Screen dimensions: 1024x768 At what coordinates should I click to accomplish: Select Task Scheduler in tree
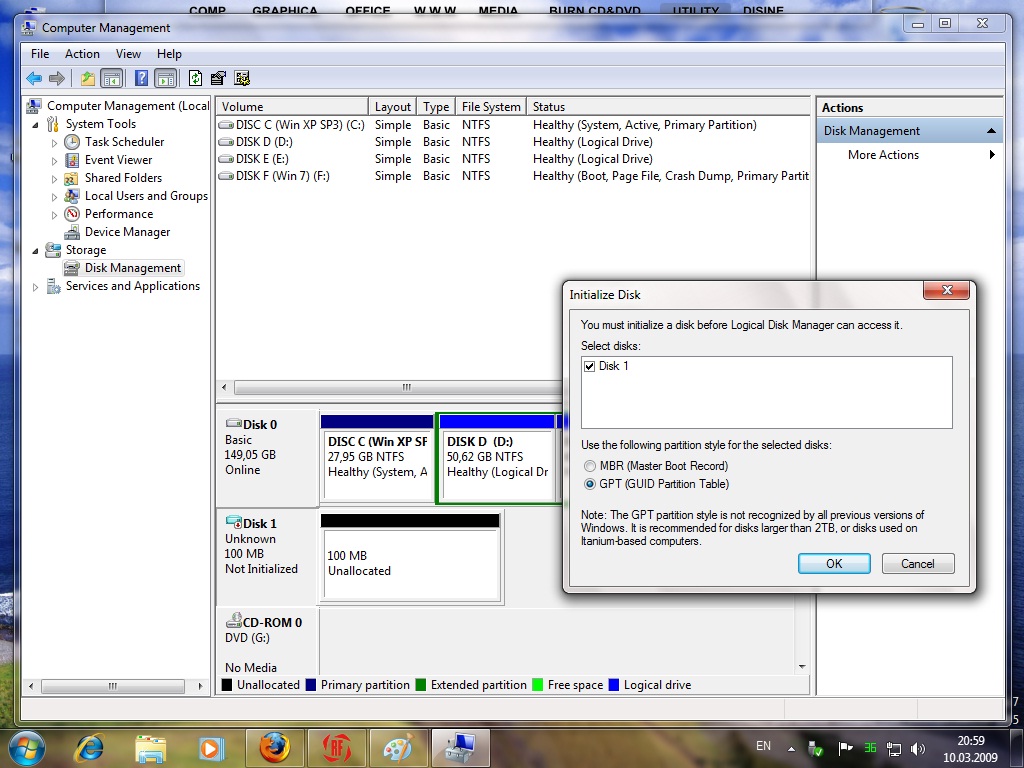(124, 142)
